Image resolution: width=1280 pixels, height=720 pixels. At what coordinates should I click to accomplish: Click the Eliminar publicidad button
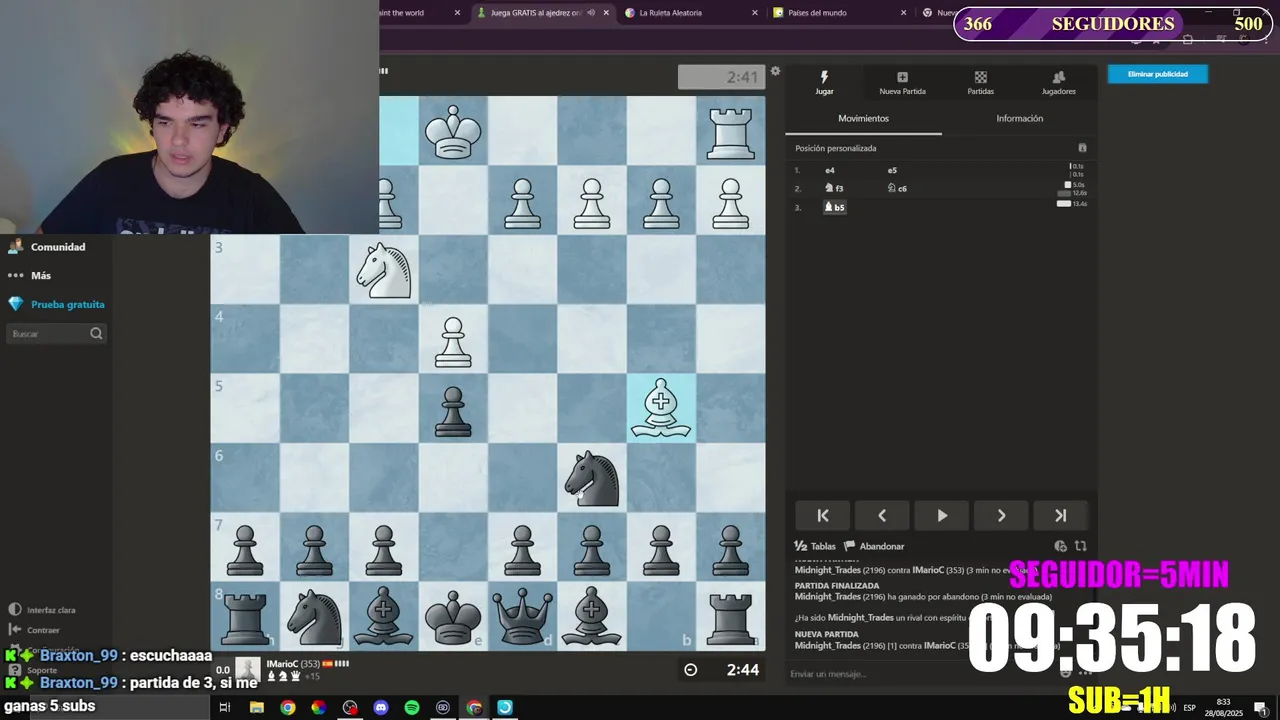(x=1157, y=74)
